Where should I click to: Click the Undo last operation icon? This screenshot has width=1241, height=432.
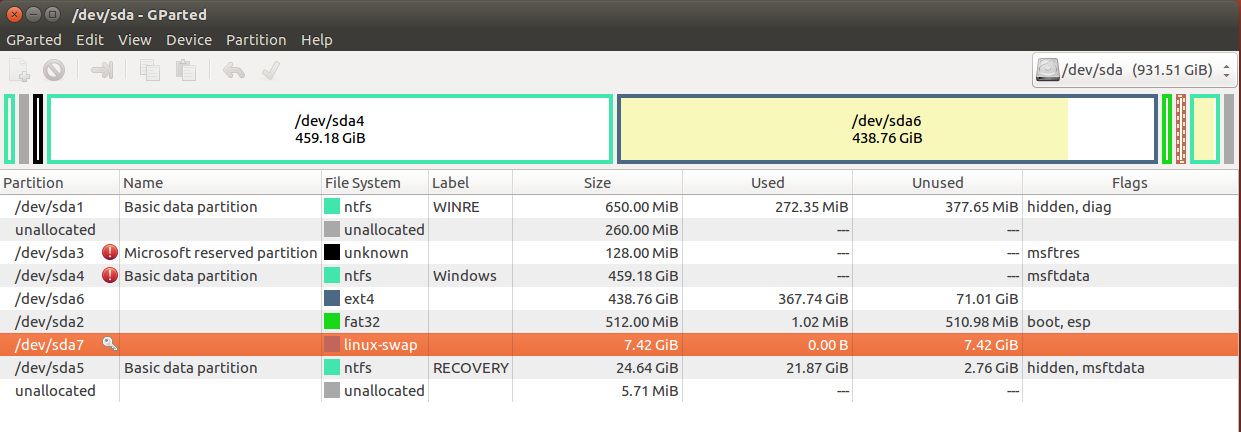[x=234, y=70]
